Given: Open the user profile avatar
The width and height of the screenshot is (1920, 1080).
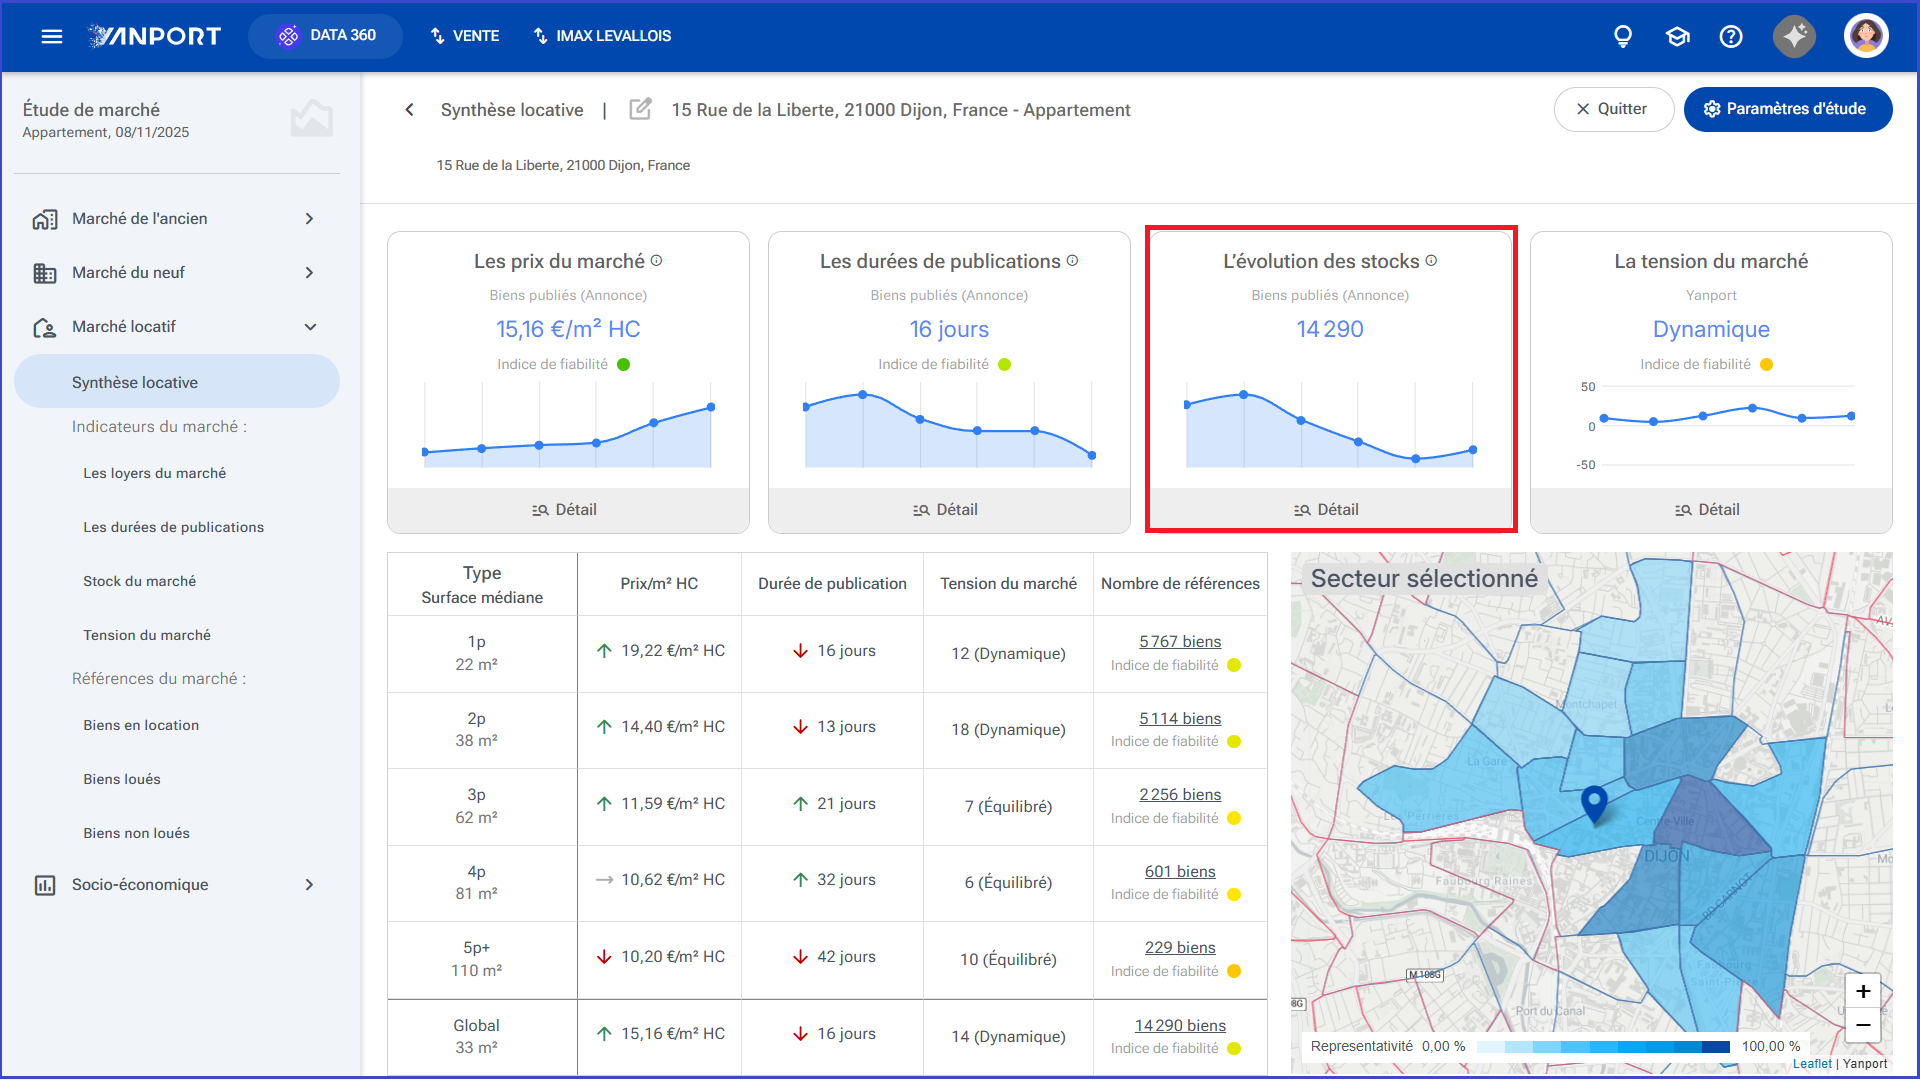Looking at the screenshot, I should click(1865, 36).
